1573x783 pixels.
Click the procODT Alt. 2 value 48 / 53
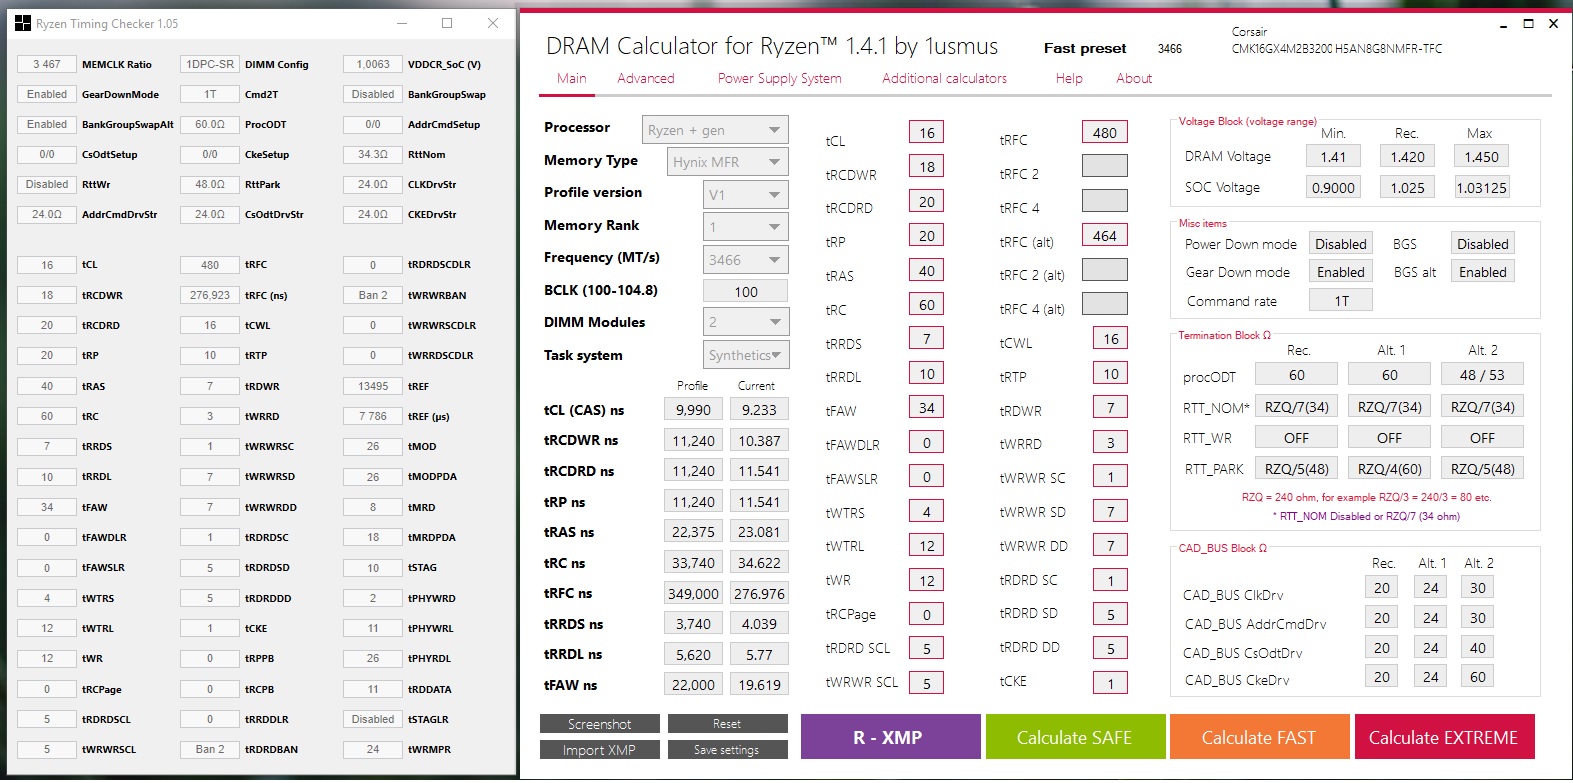pos(1482,375)
